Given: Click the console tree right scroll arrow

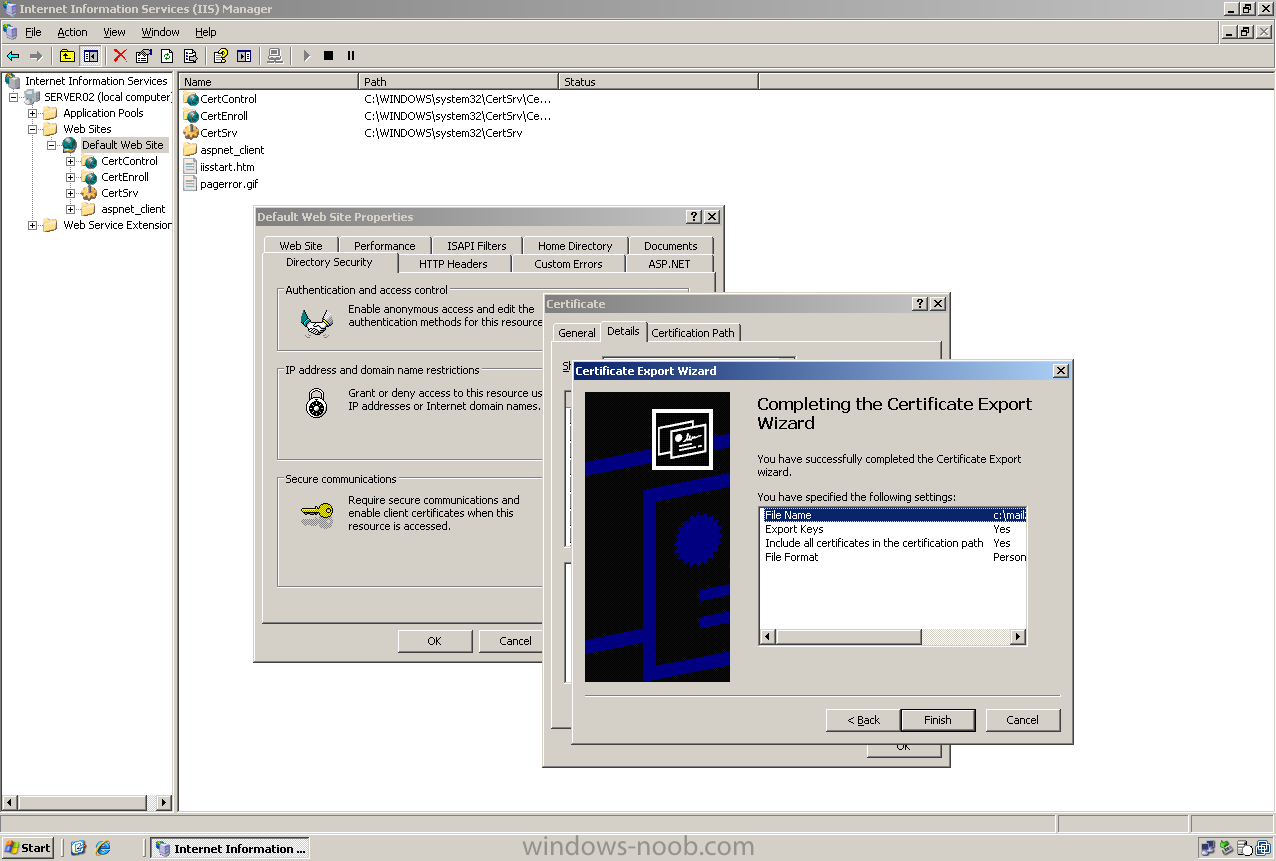Looking at the screenshot, I should (x=164, y=802).
